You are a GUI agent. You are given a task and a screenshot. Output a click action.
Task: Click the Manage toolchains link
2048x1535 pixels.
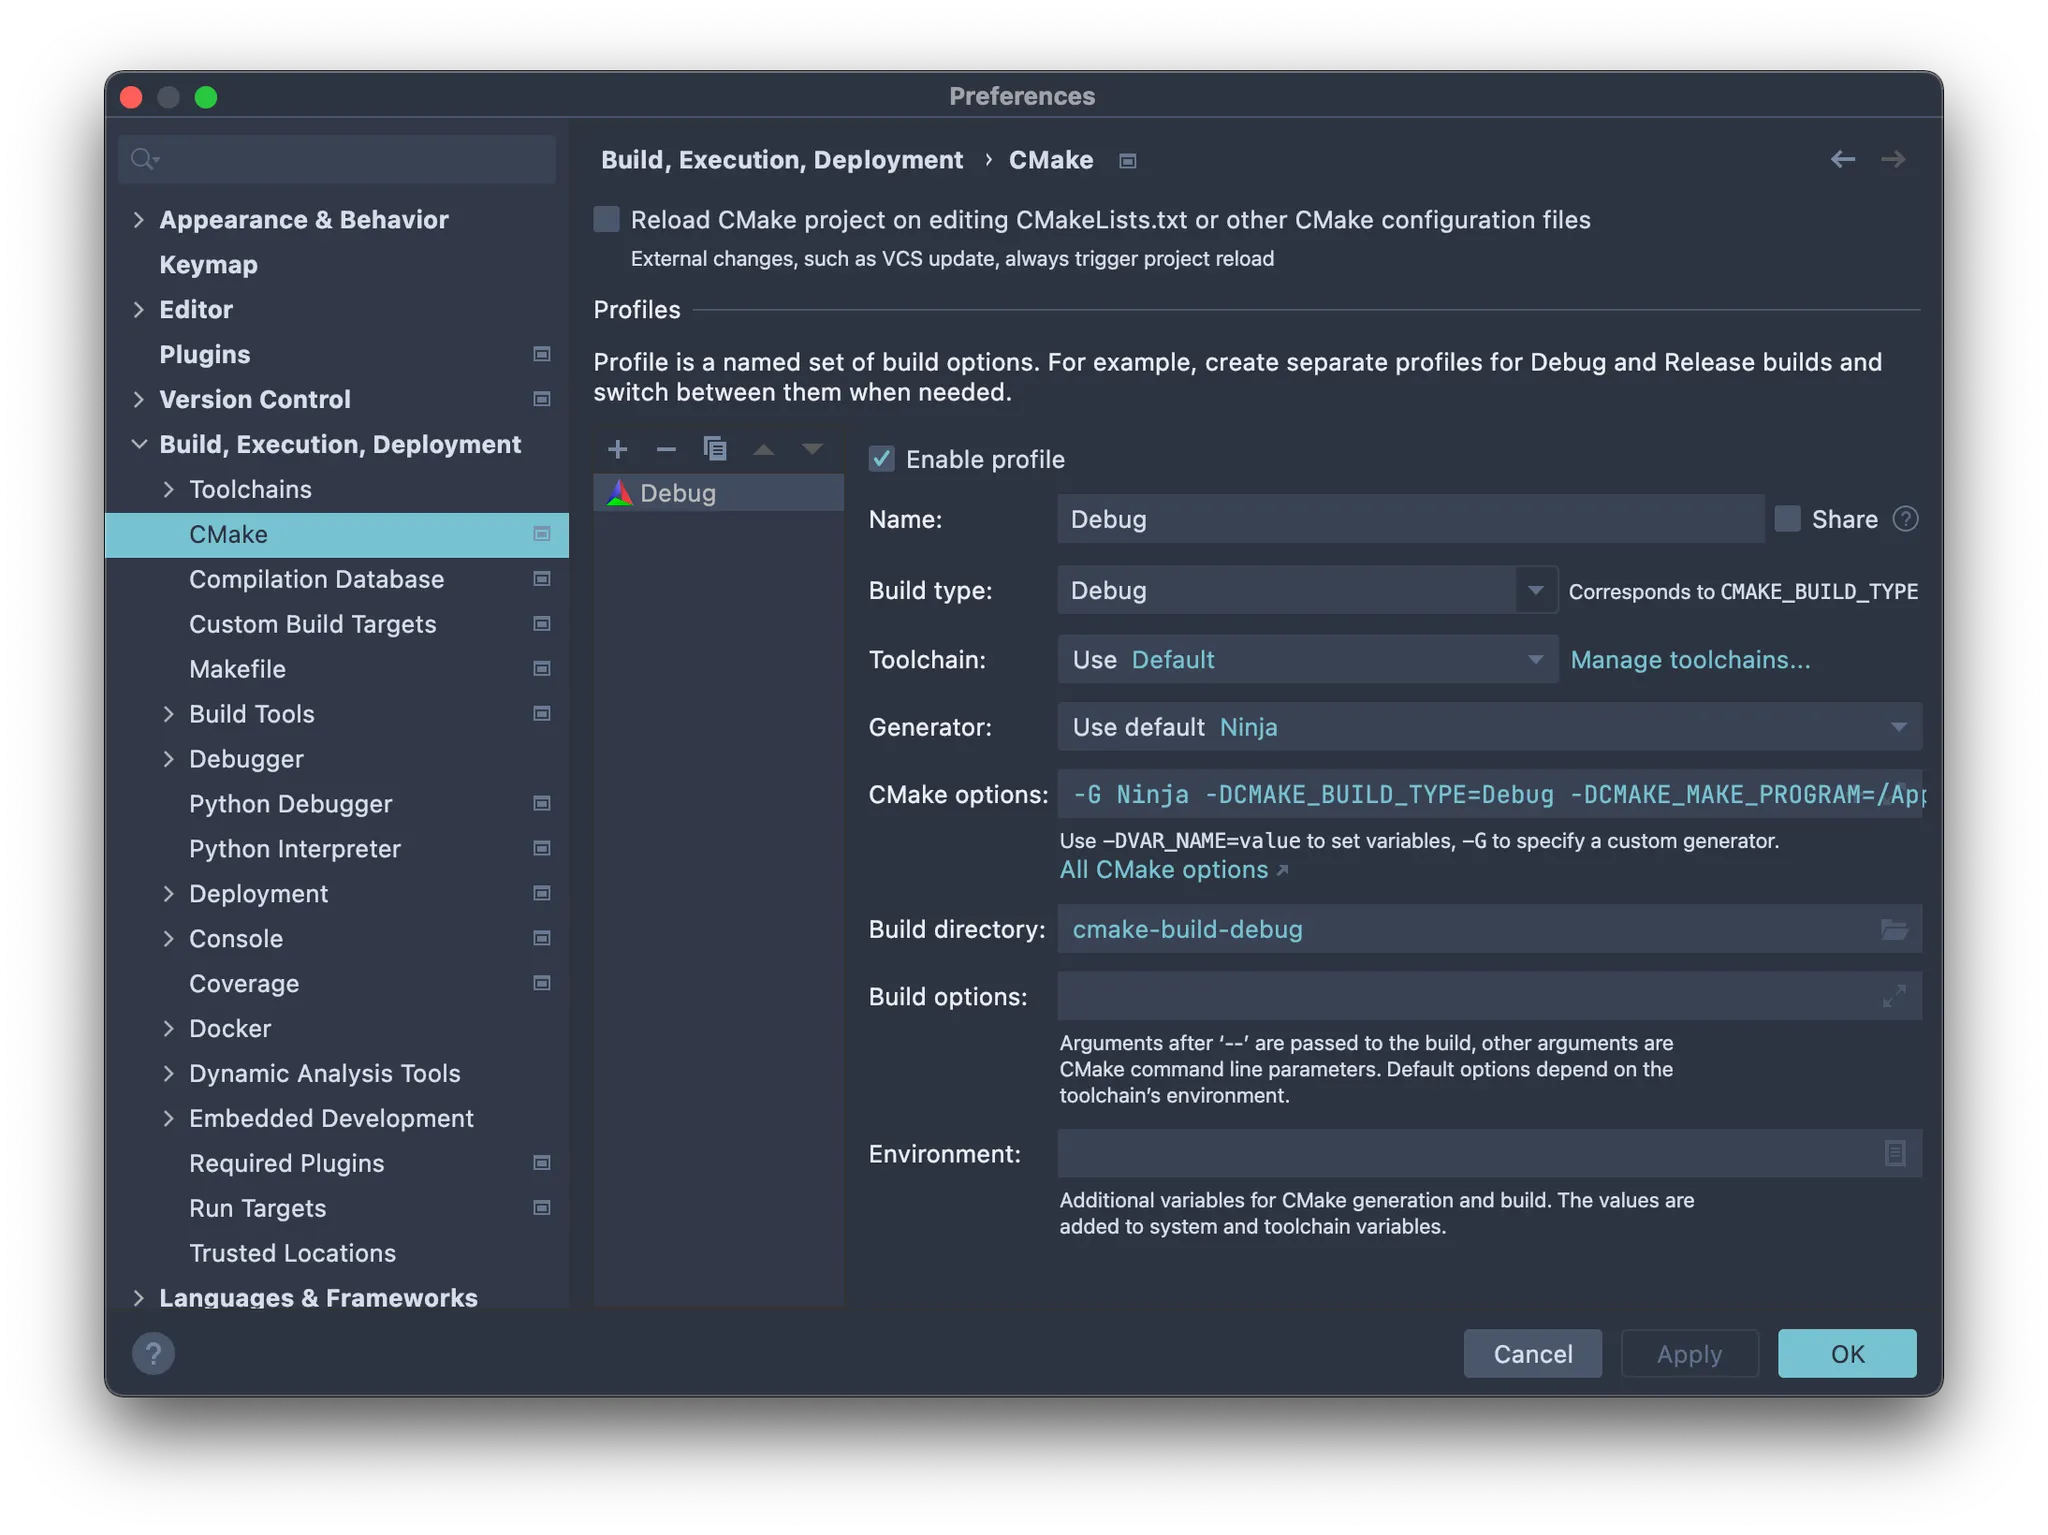(x=1690, y=660)
